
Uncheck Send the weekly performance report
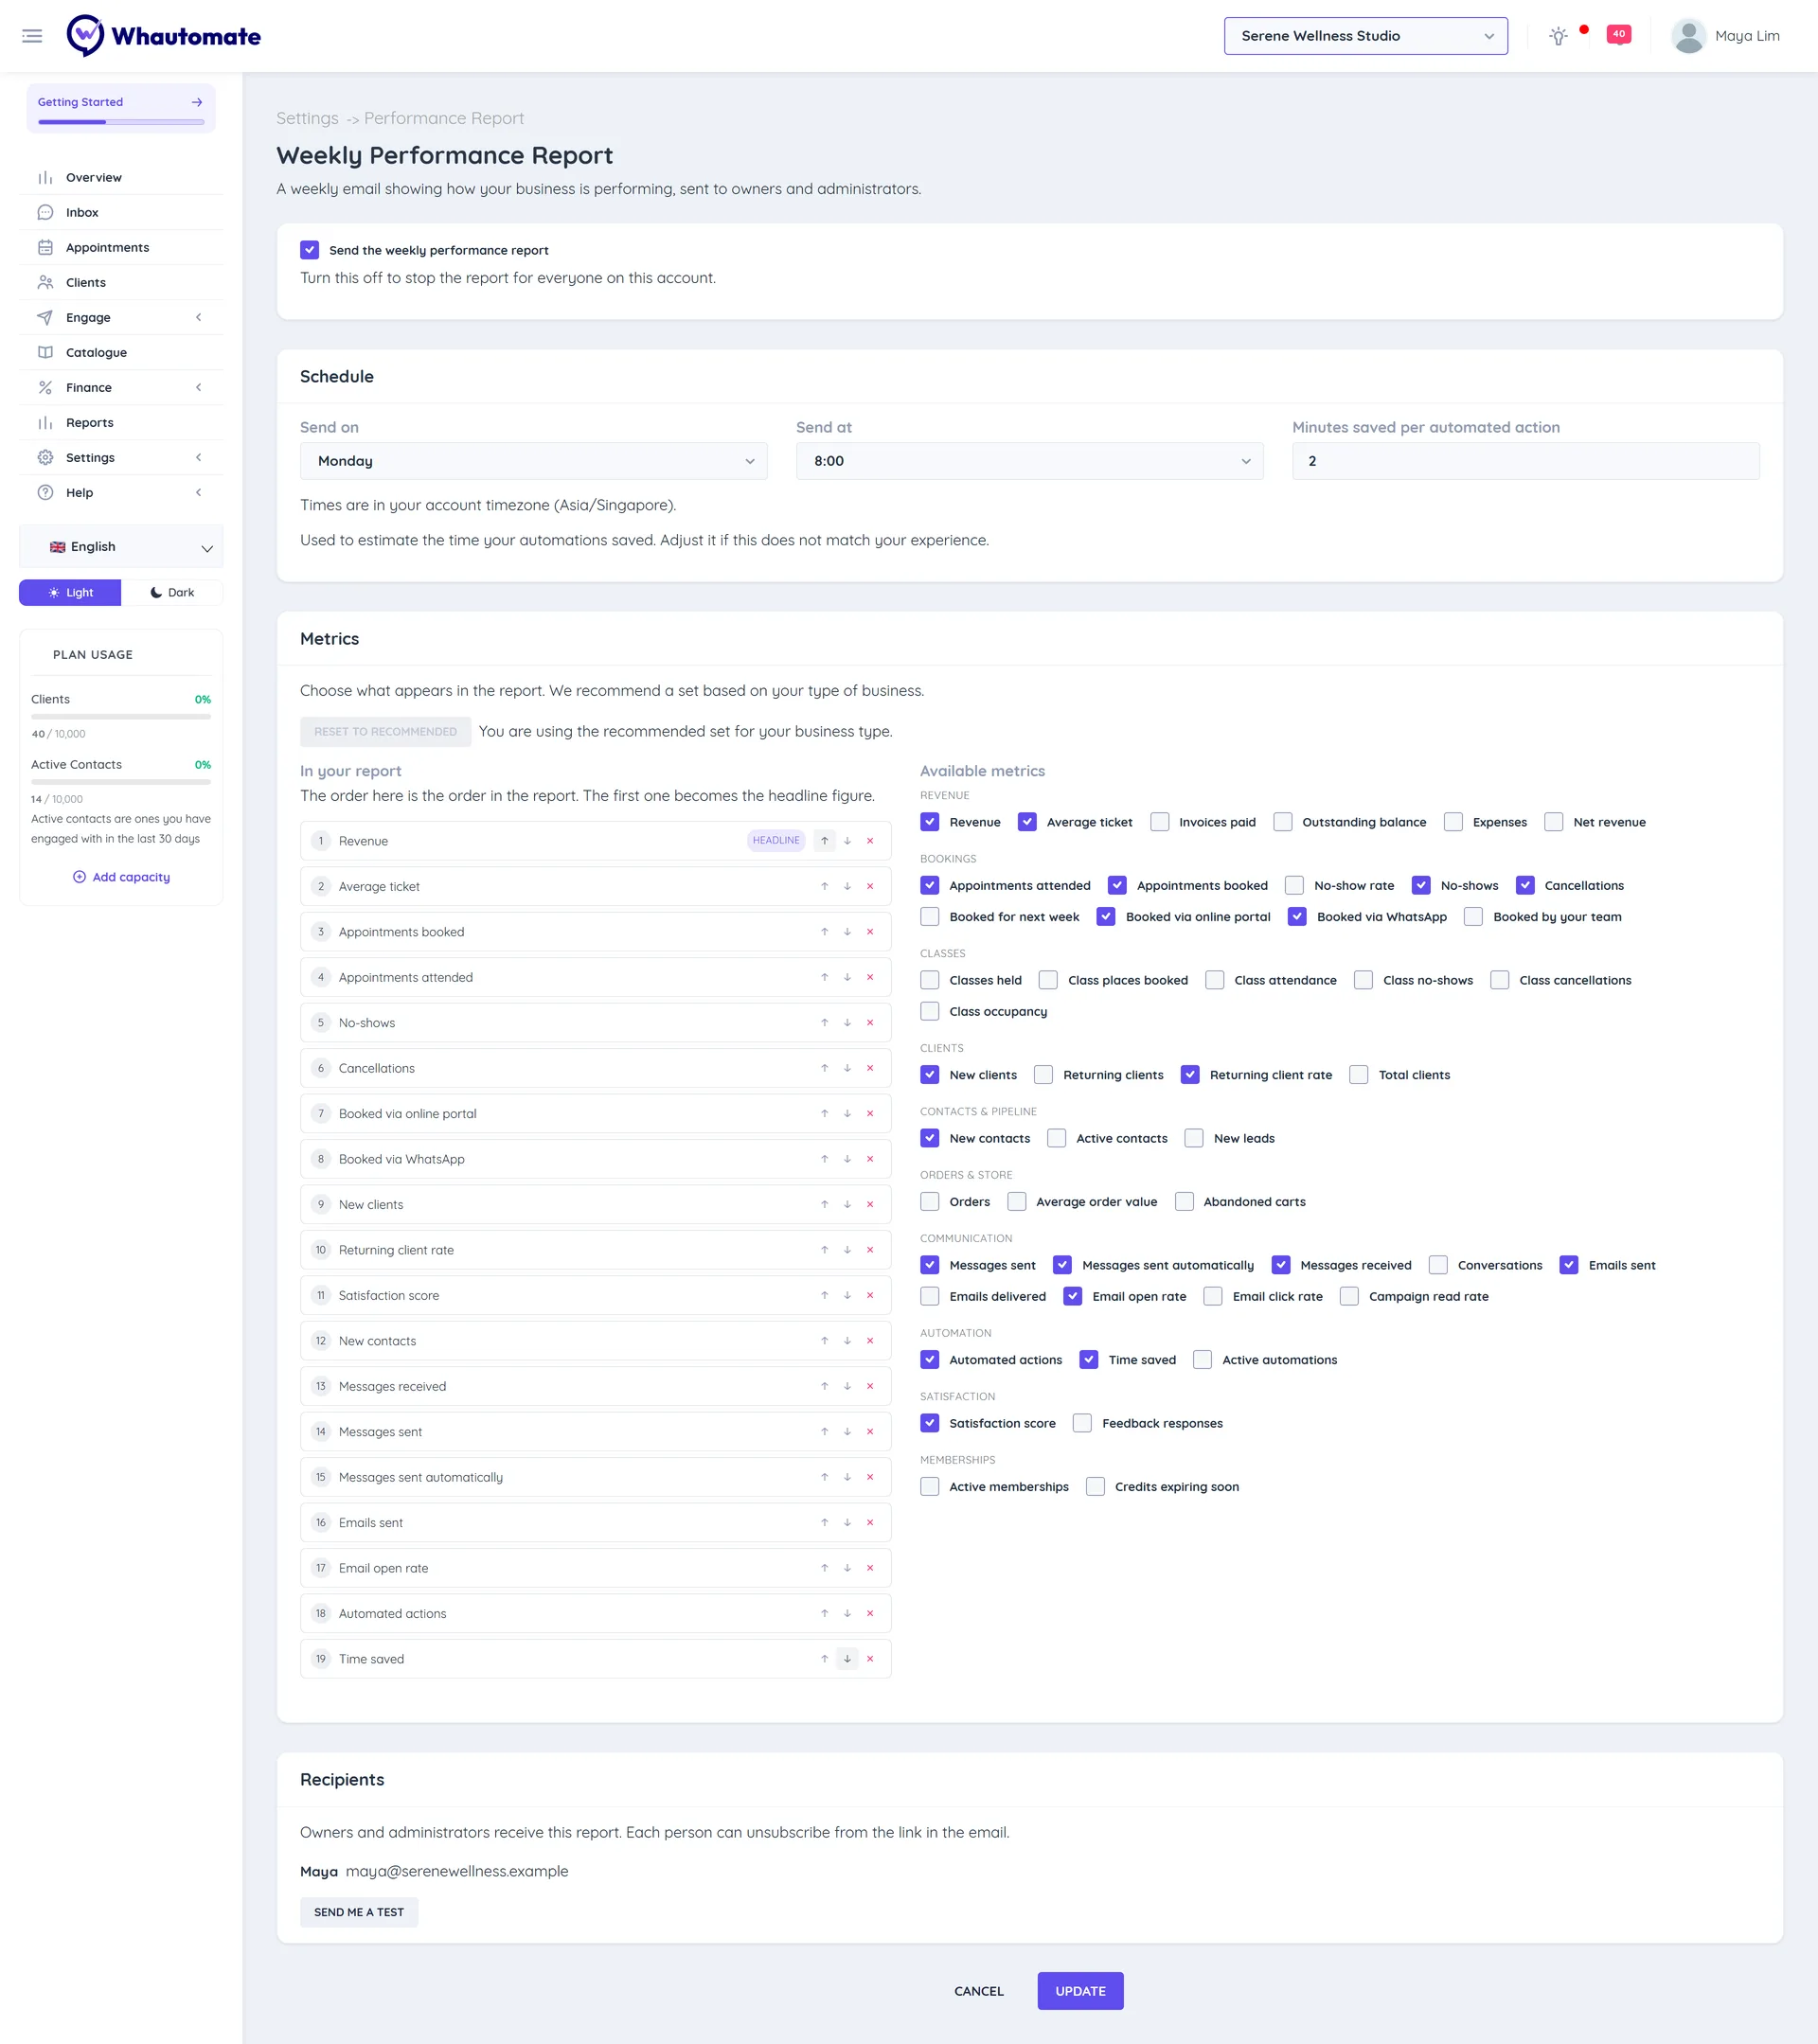coord(310,250)
